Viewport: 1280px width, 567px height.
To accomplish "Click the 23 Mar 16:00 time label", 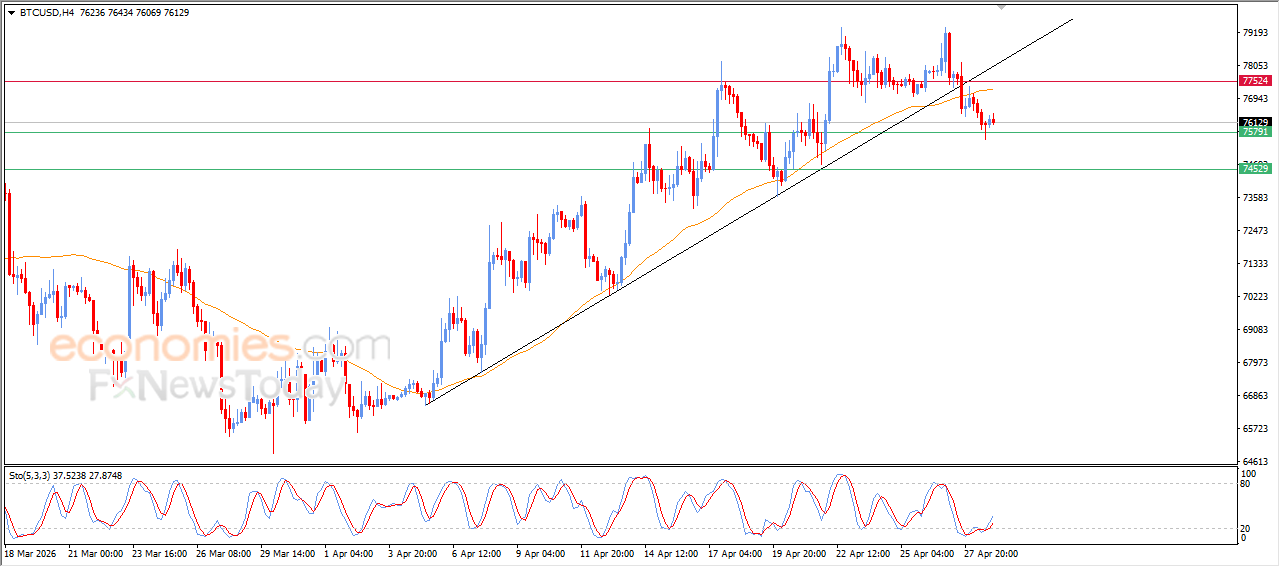I will [x=160, y=553].
